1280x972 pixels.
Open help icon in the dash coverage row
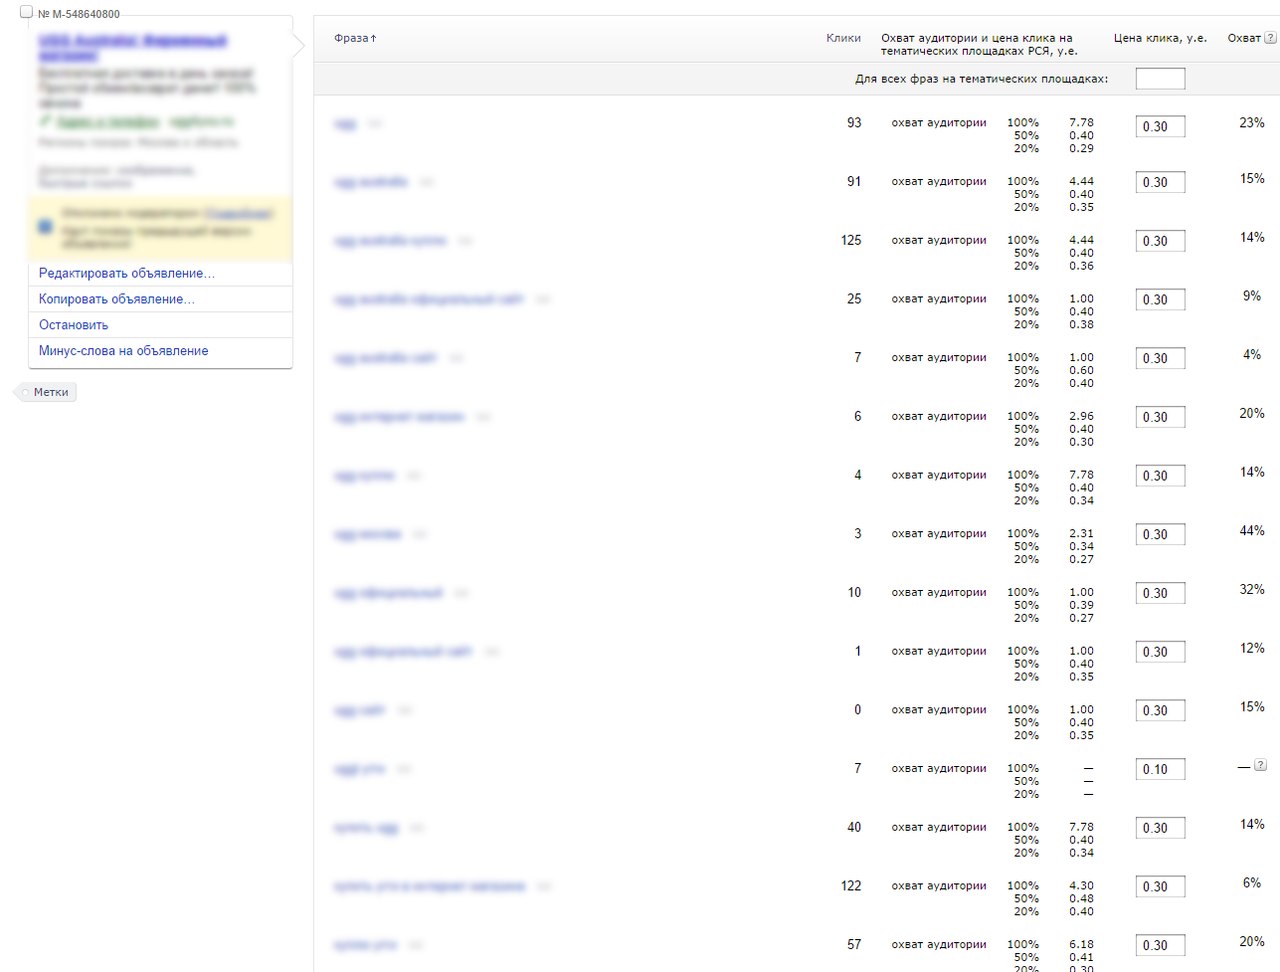(1260, 765)
